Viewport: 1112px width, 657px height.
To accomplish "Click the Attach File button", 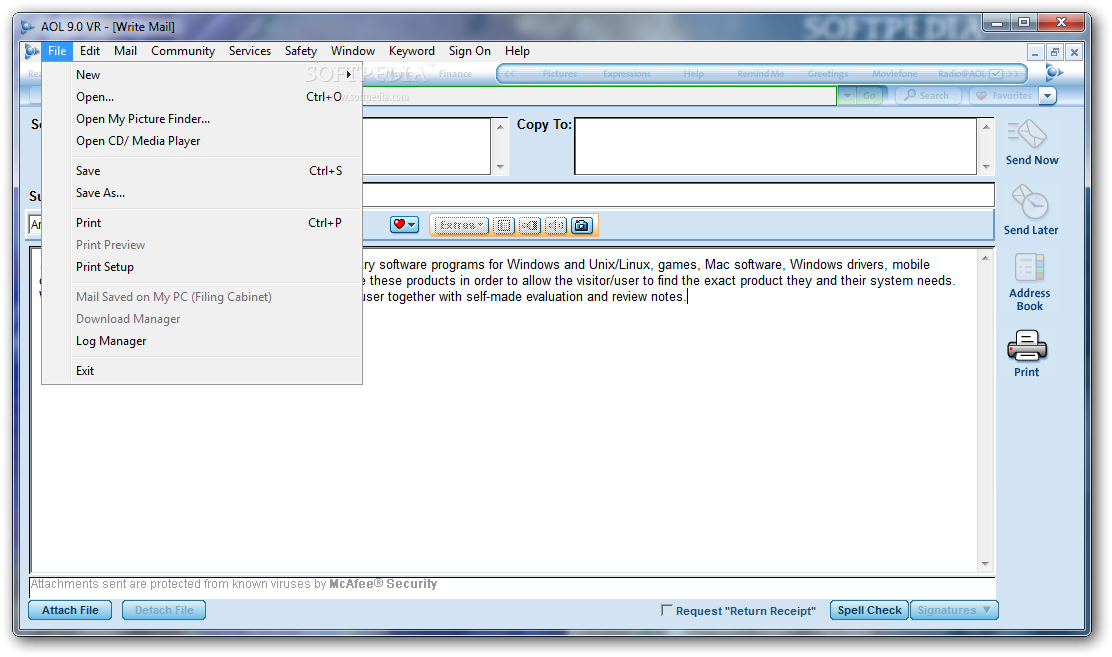I will point(70,610).
